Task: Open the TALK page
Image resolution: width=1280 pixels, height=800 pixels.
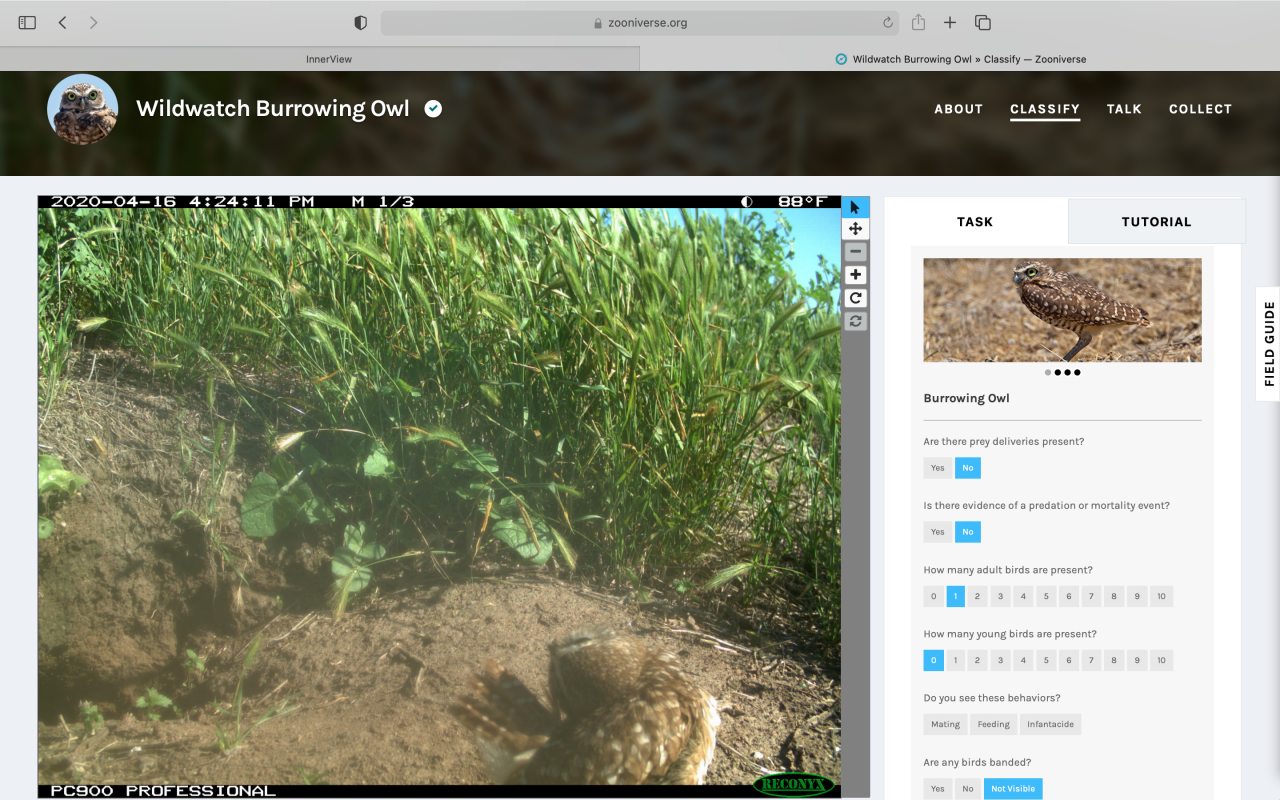Action: pos(1124,109)
